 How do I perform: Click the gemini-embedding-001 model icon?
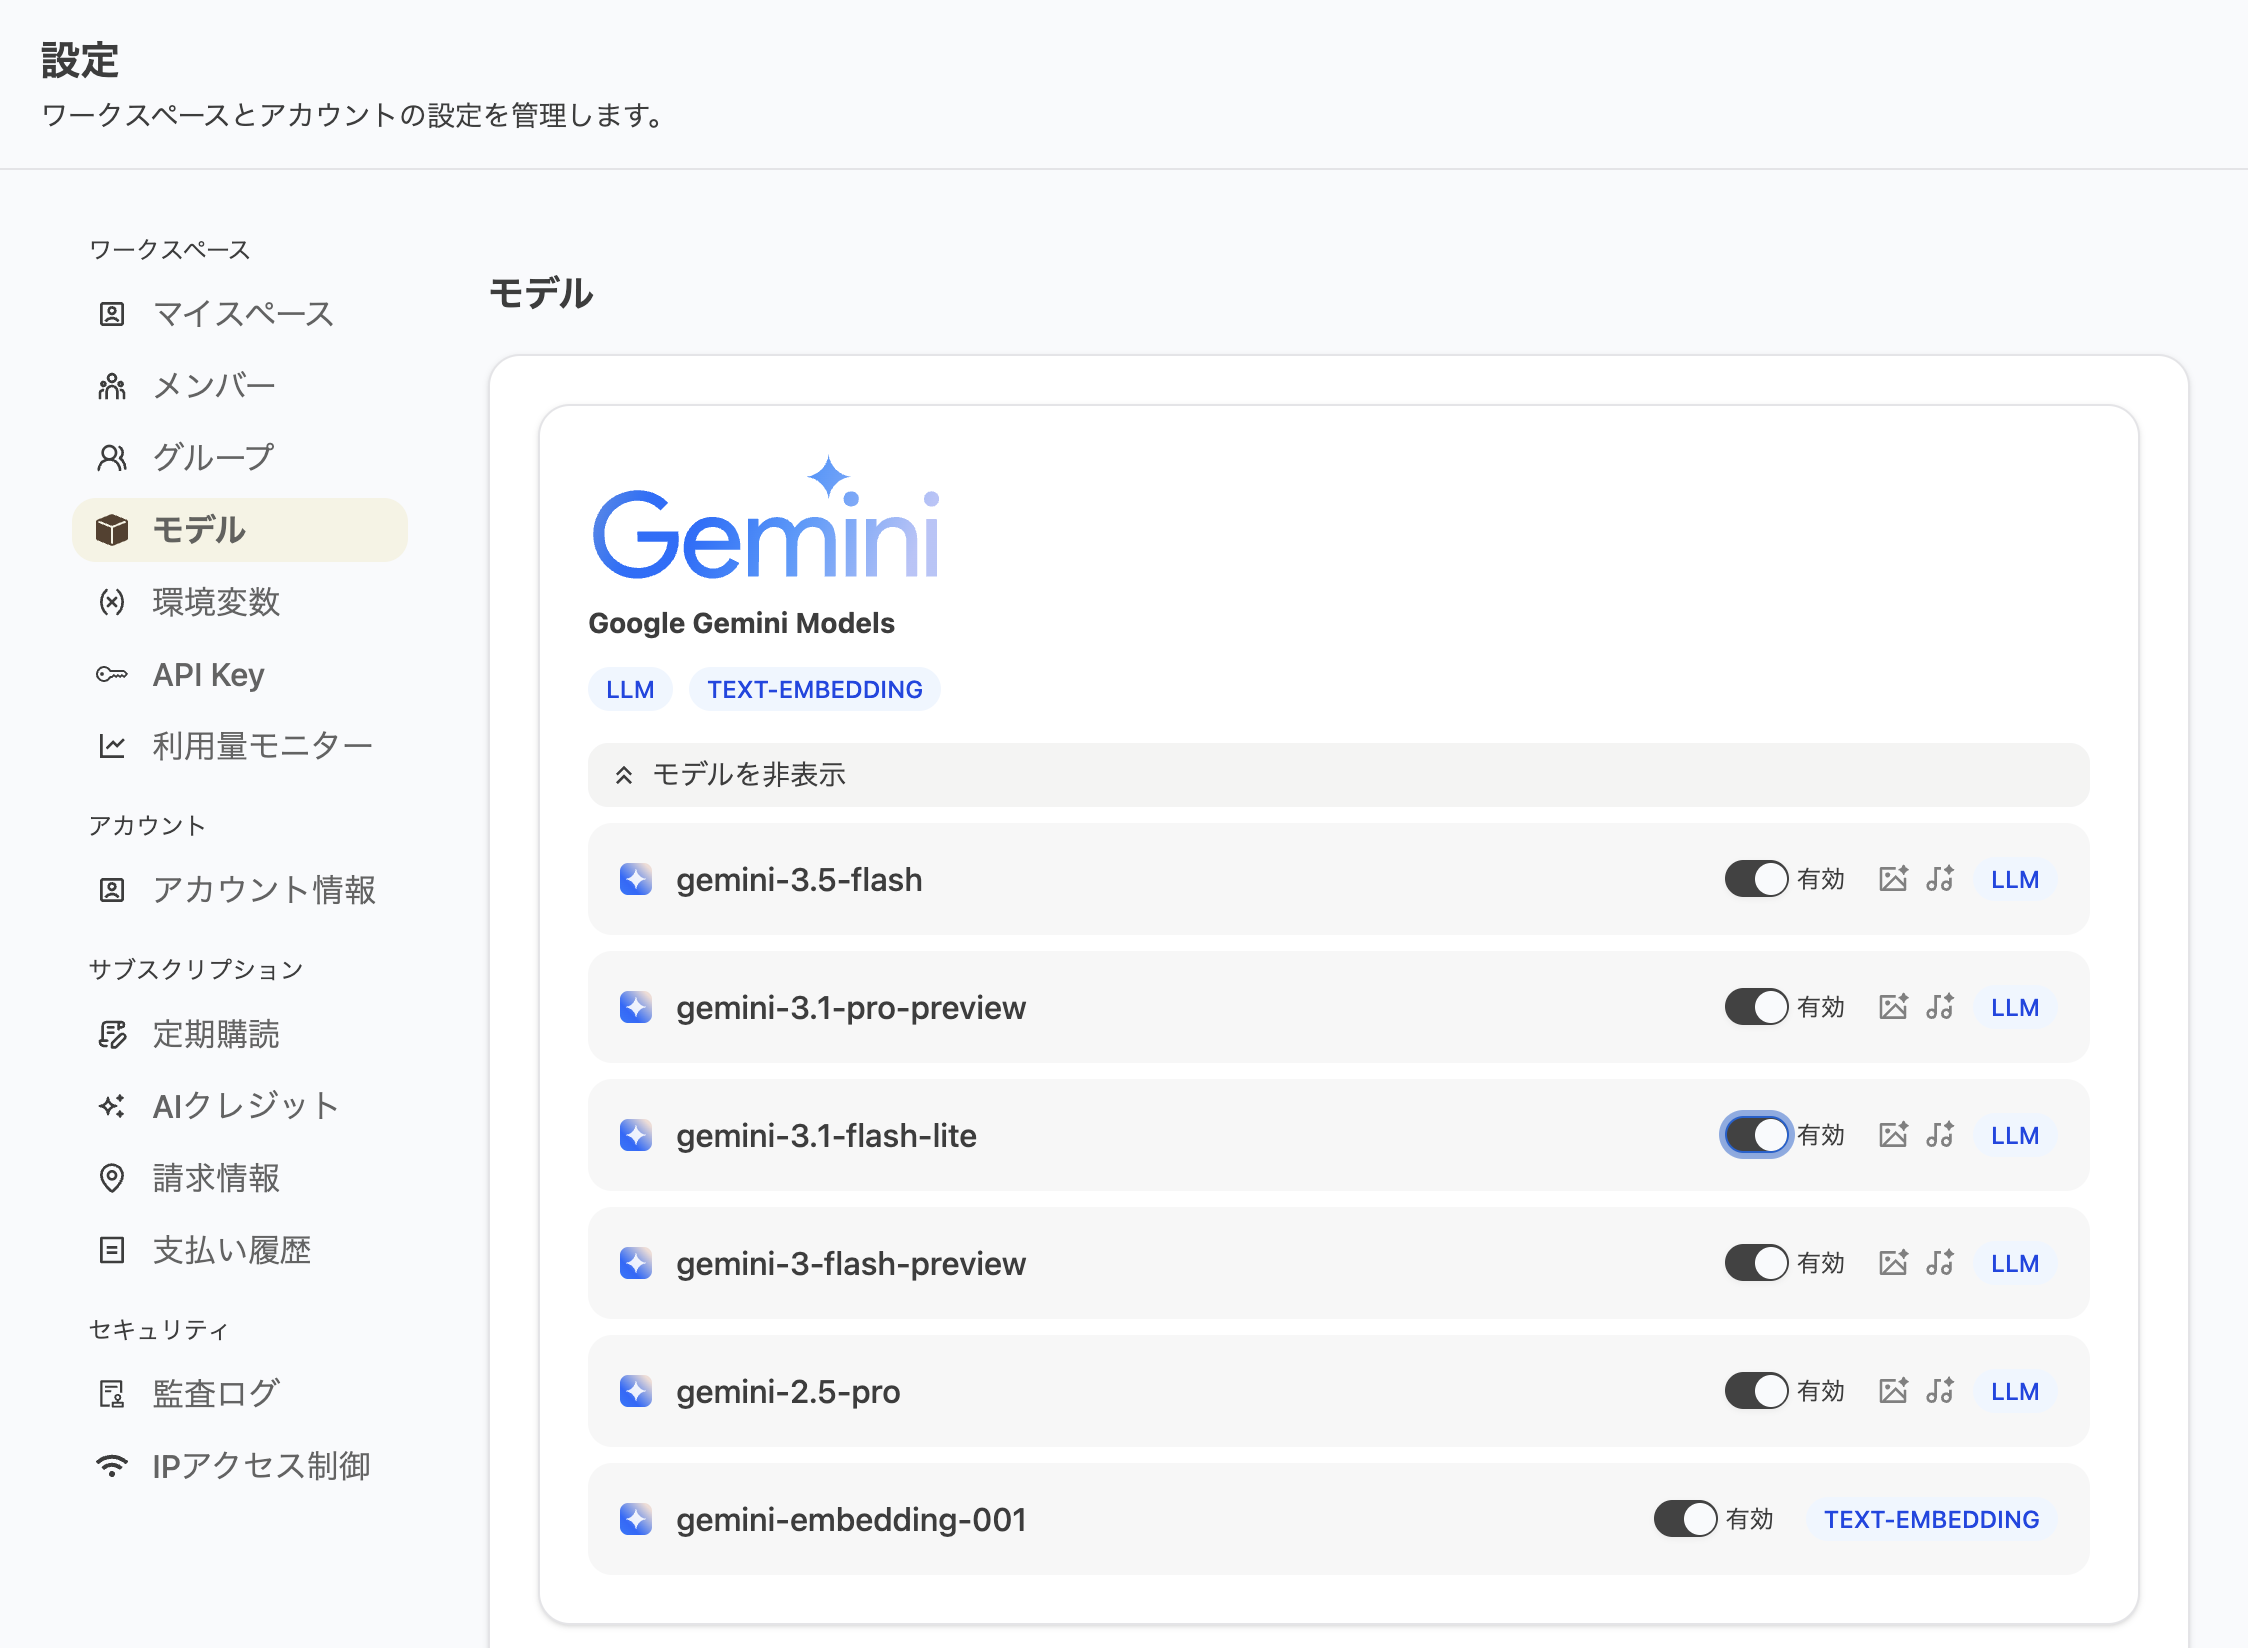636,1519
